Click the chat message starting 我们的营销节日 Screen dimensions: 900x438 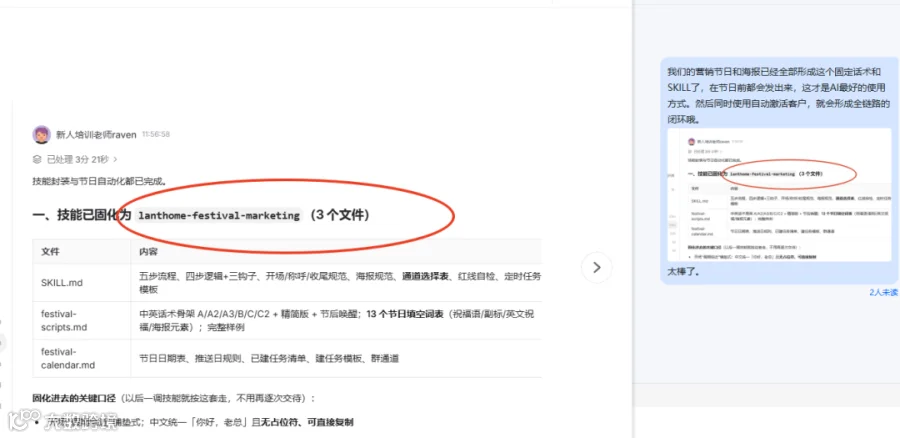coord(778,96)
